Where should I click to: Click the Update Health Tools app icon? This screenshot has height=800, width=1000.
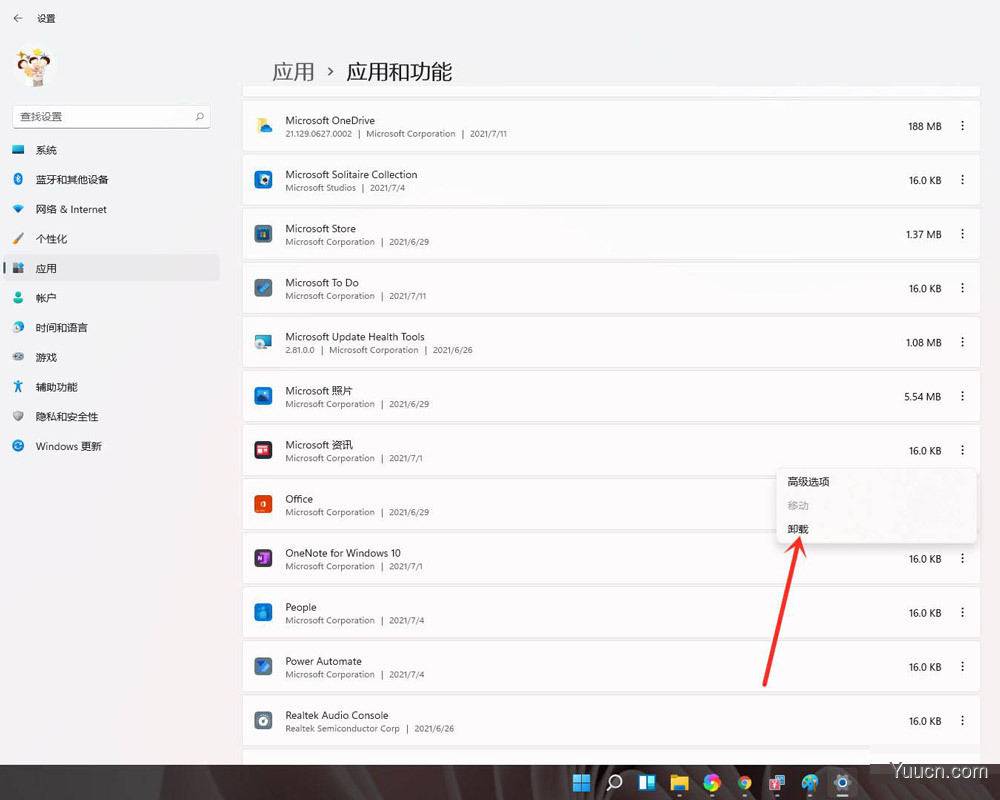(x=263, y=343)
